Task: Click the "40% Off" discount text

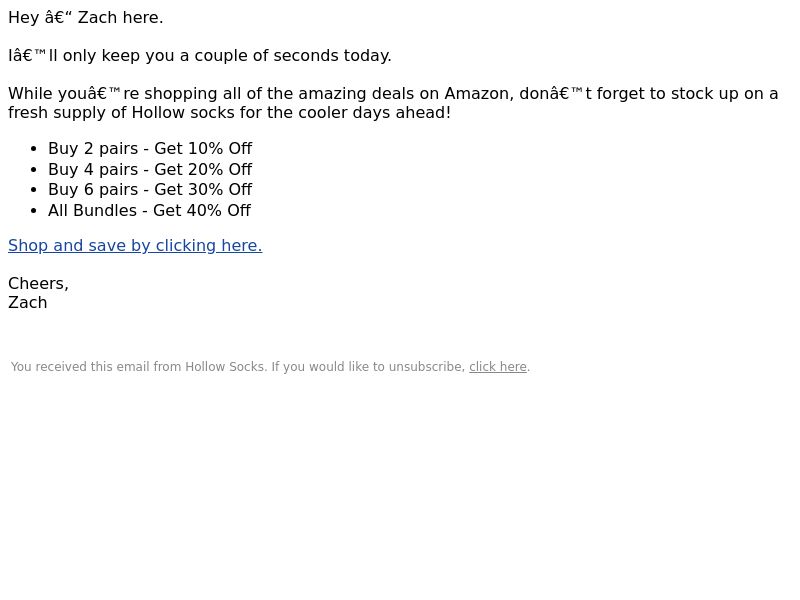Action: tap(219, 210)
